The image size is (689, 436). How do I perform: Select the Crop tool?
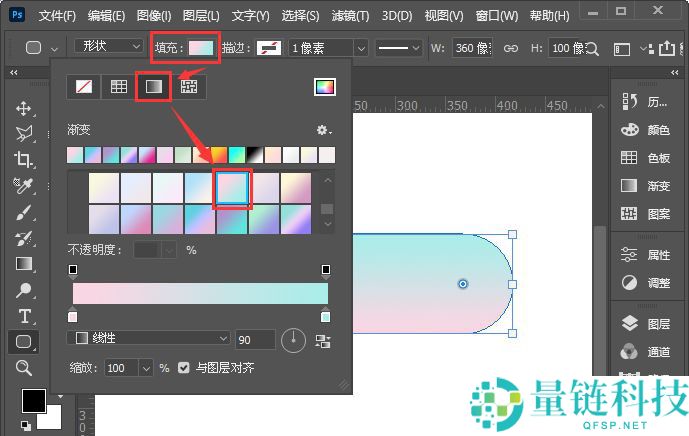tap(25, 160)
